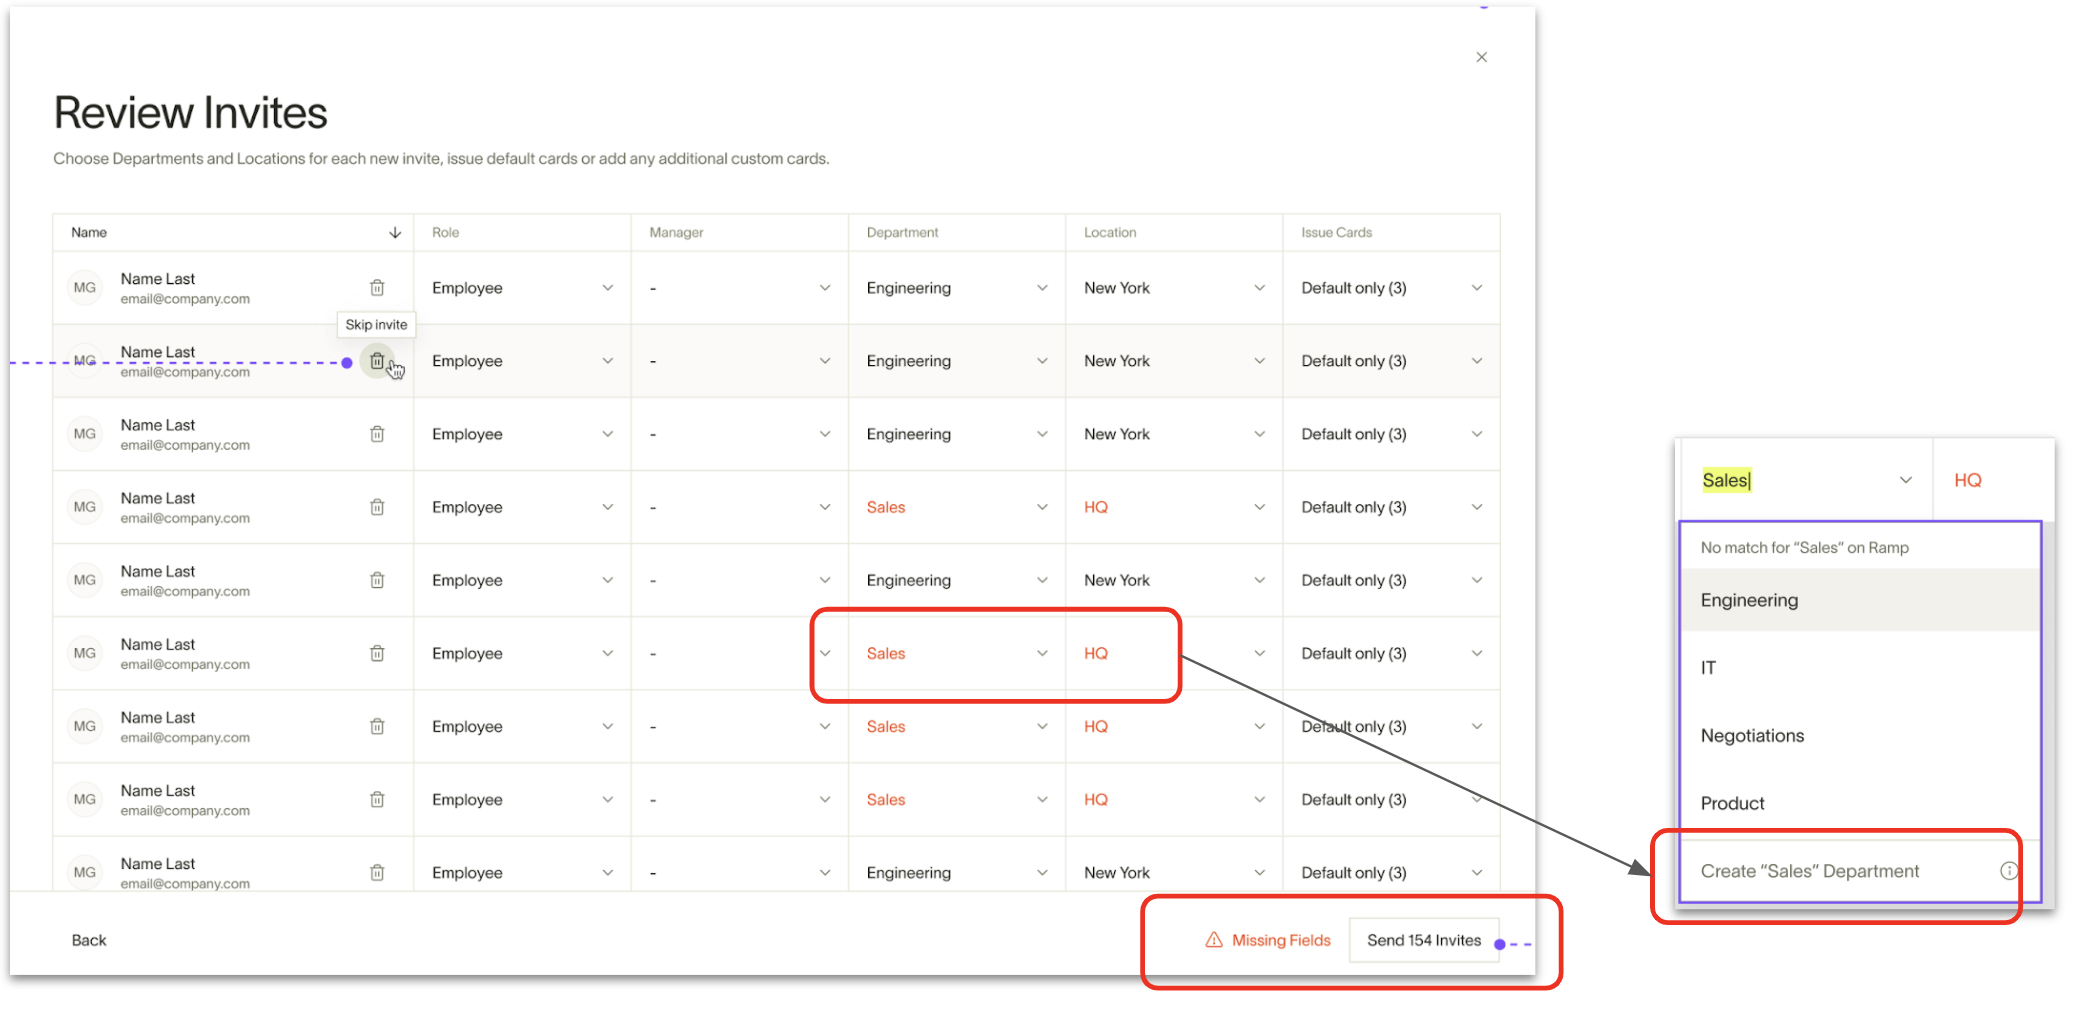Skip invite using third row's trash icon
Screen dimensions: 2076x1012
[377, 434]
